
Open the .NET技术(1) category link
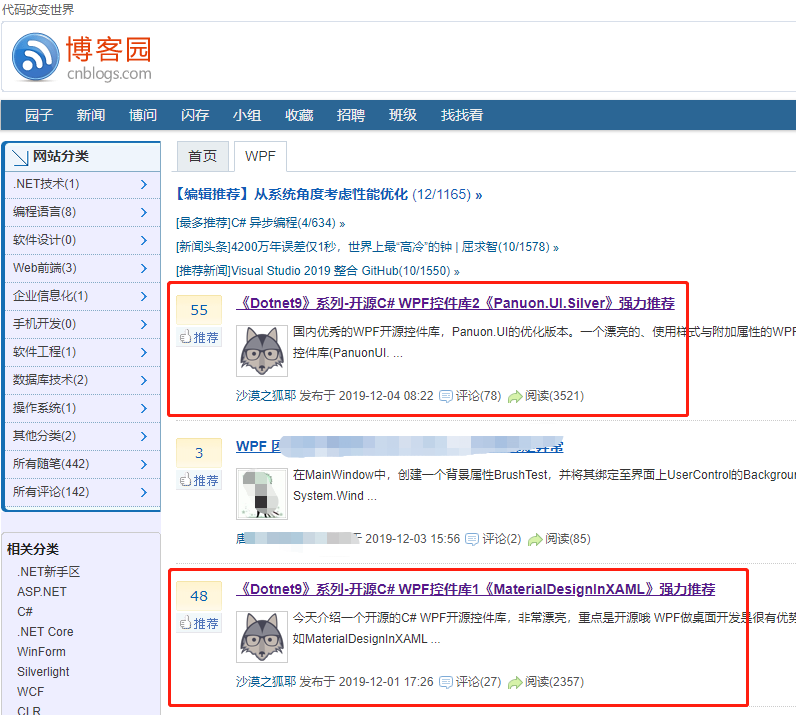46,184
